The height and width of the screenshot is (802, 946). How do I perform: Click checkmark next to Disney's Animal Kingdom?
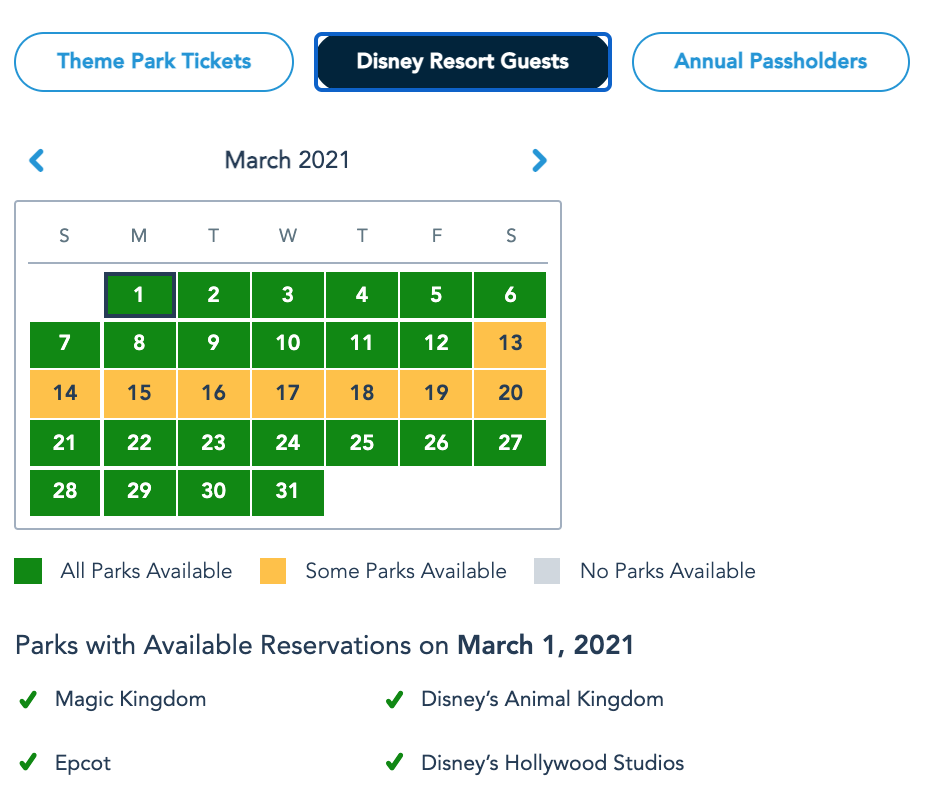point(394,700)
